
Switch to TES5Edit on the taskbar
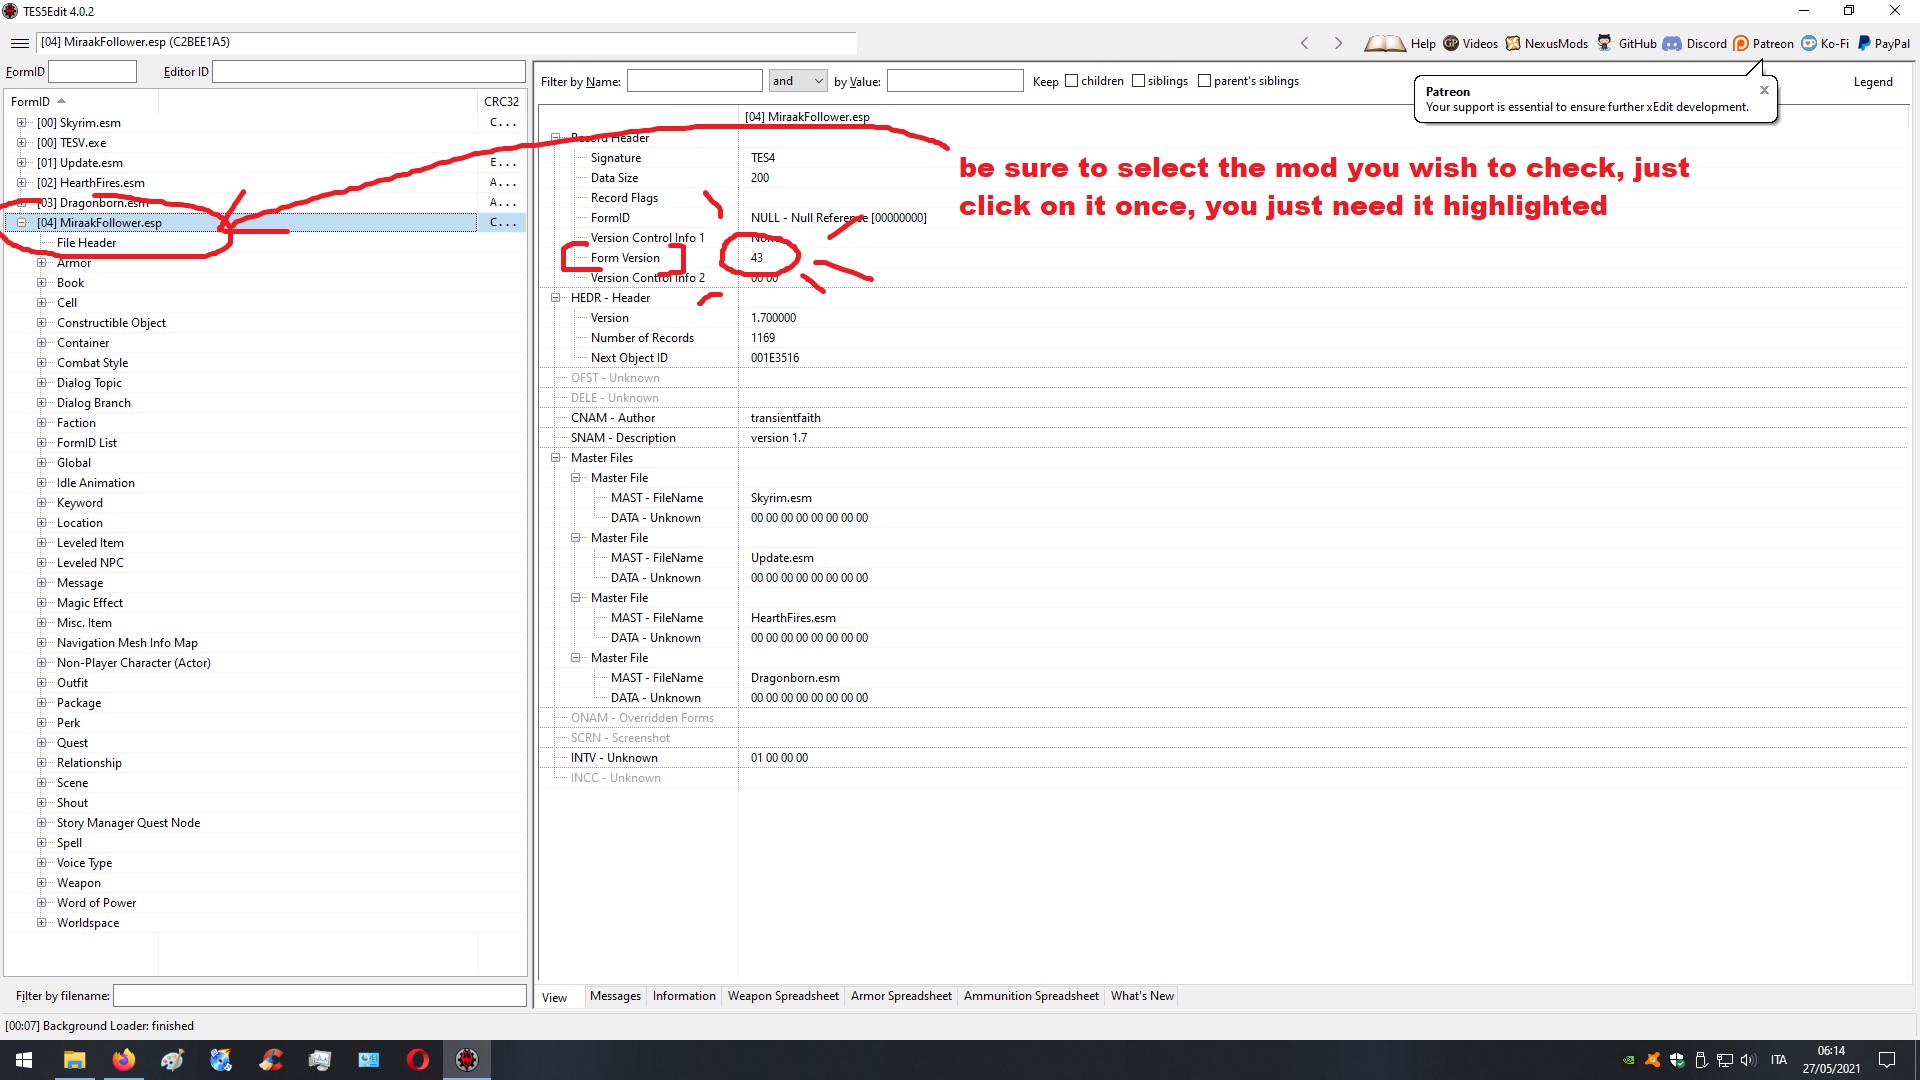467,1060
